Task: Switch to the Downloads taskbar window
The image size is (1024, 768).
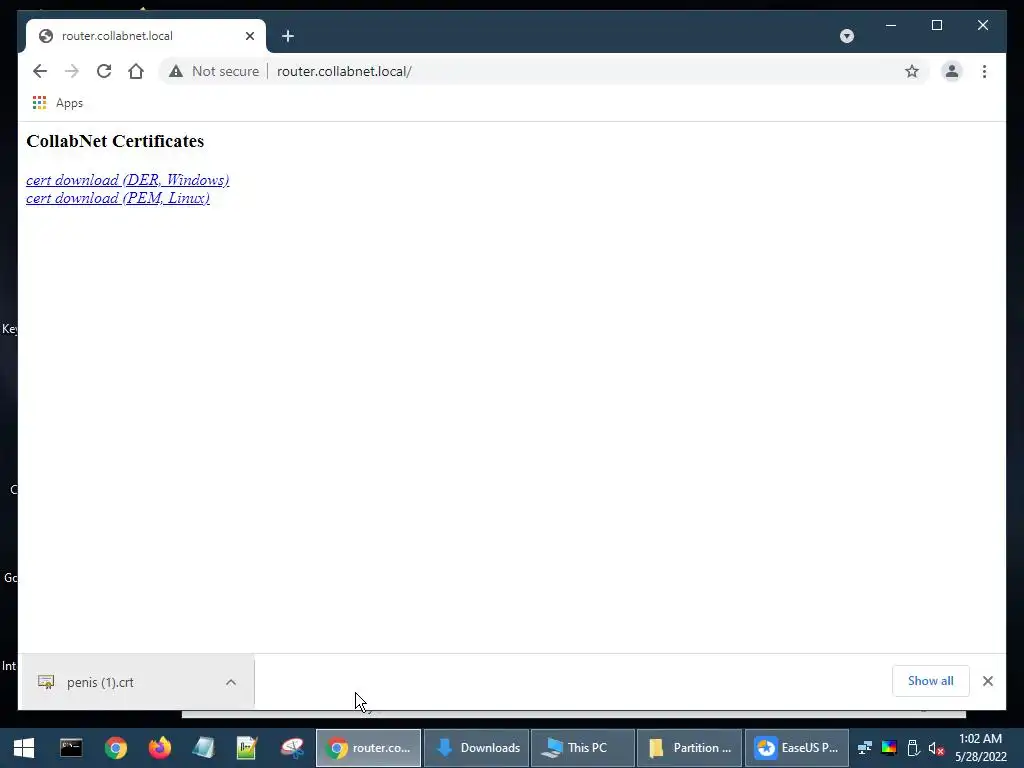Action: [476, 748]
